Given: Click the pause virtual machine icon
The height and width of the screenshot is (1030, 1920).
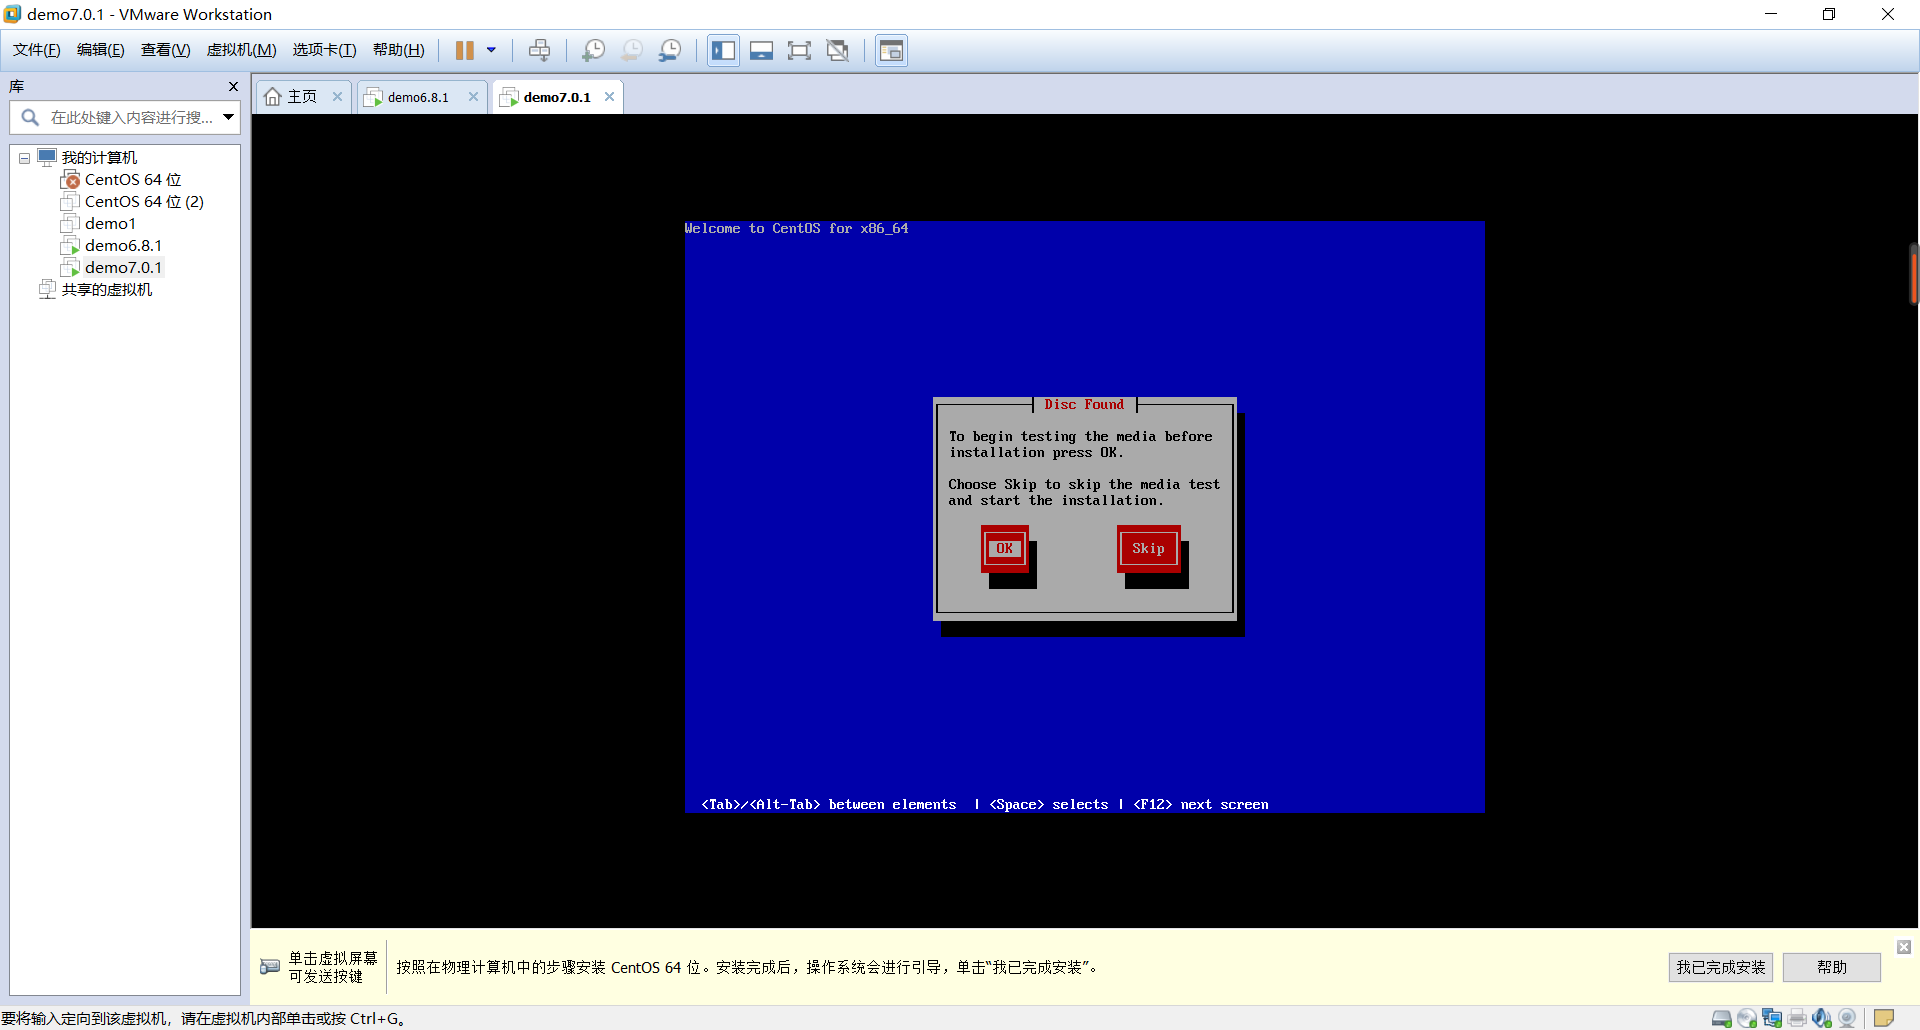Looking at the screenshot, I should coord(465,50).
